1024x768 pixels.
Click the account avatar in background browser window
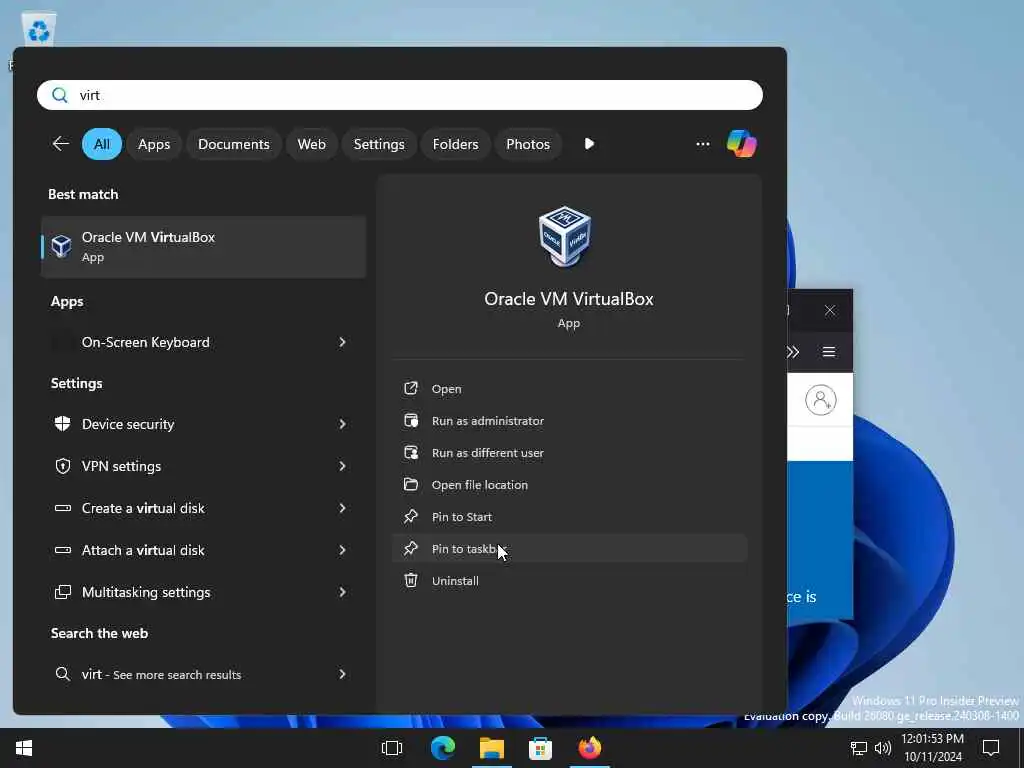[821, 400]
